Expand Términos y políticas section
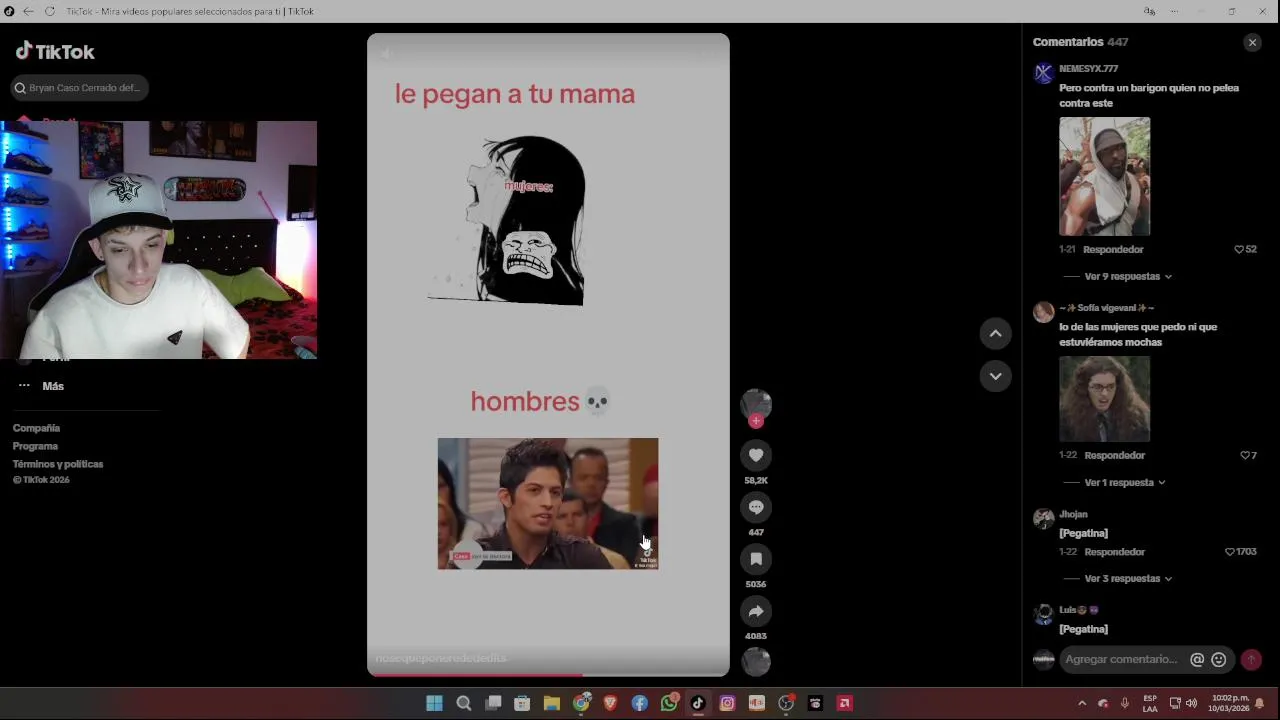Viewport: 1280px width, 720px height. point(58,464)
